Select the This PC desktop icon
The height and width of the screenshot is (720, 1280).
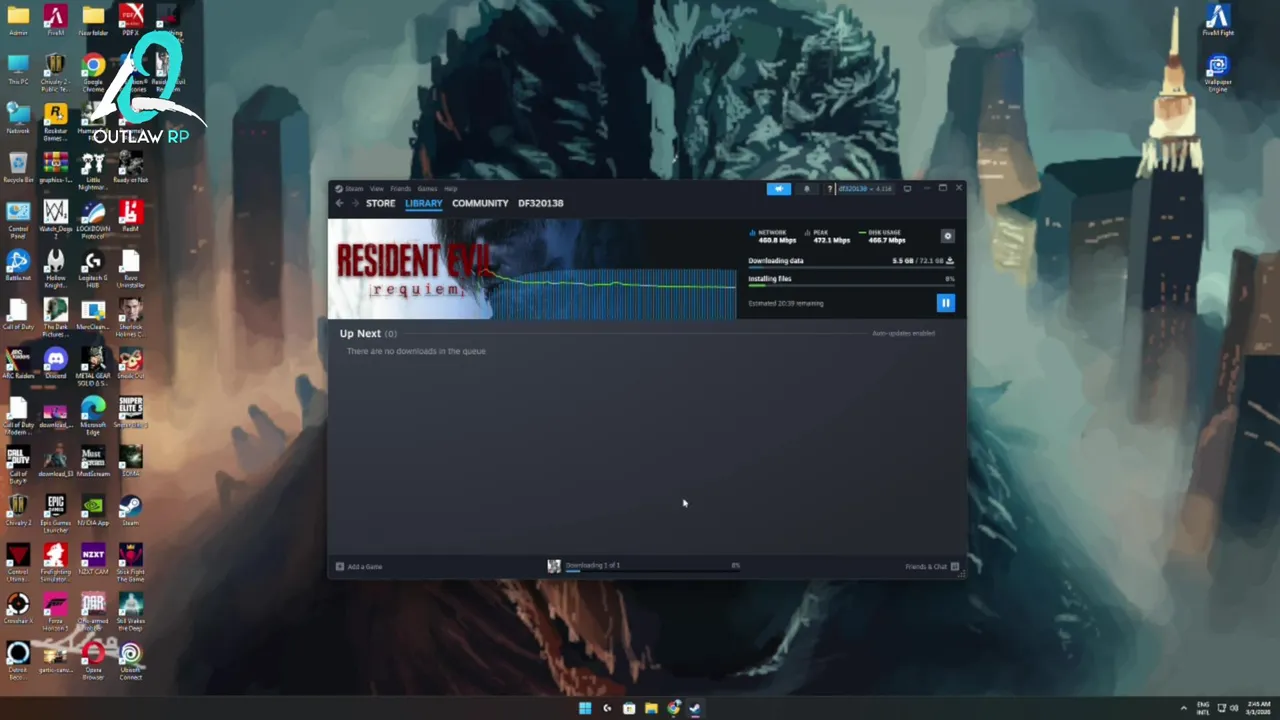coord(18,70)
